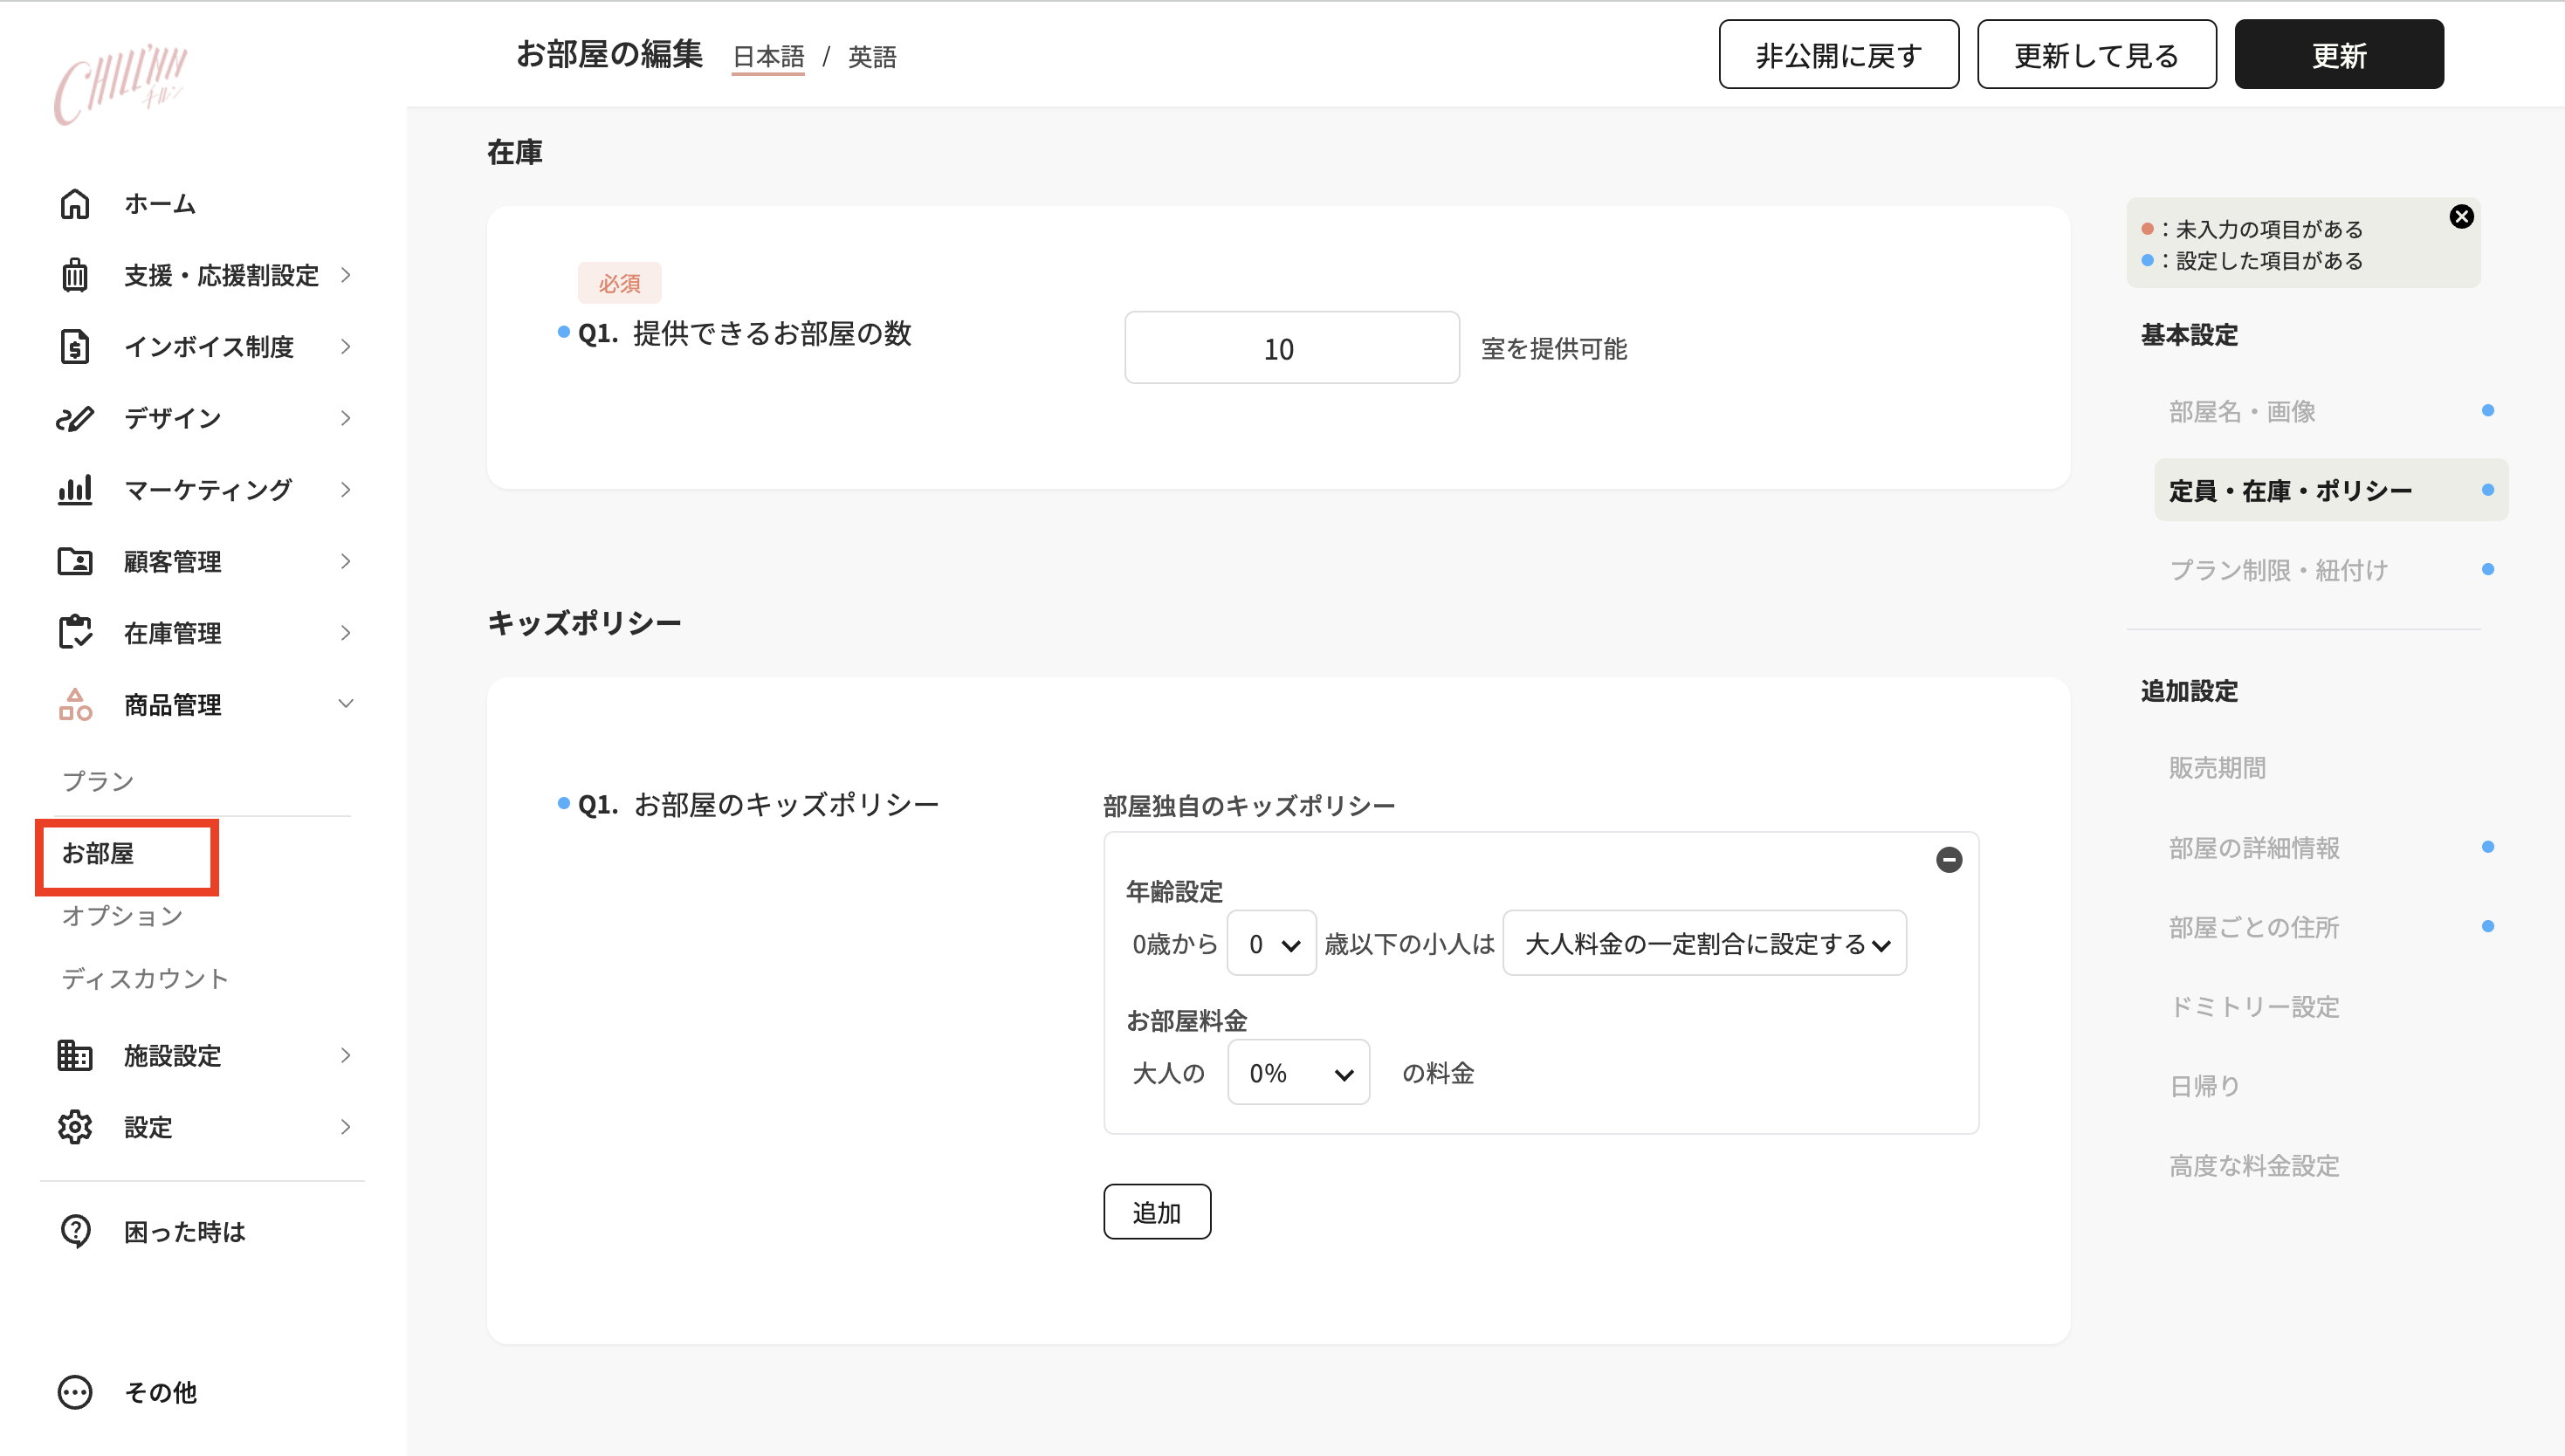Open the 困った時は help icon
The image size is (2565, 1456).
point(75,1231)
